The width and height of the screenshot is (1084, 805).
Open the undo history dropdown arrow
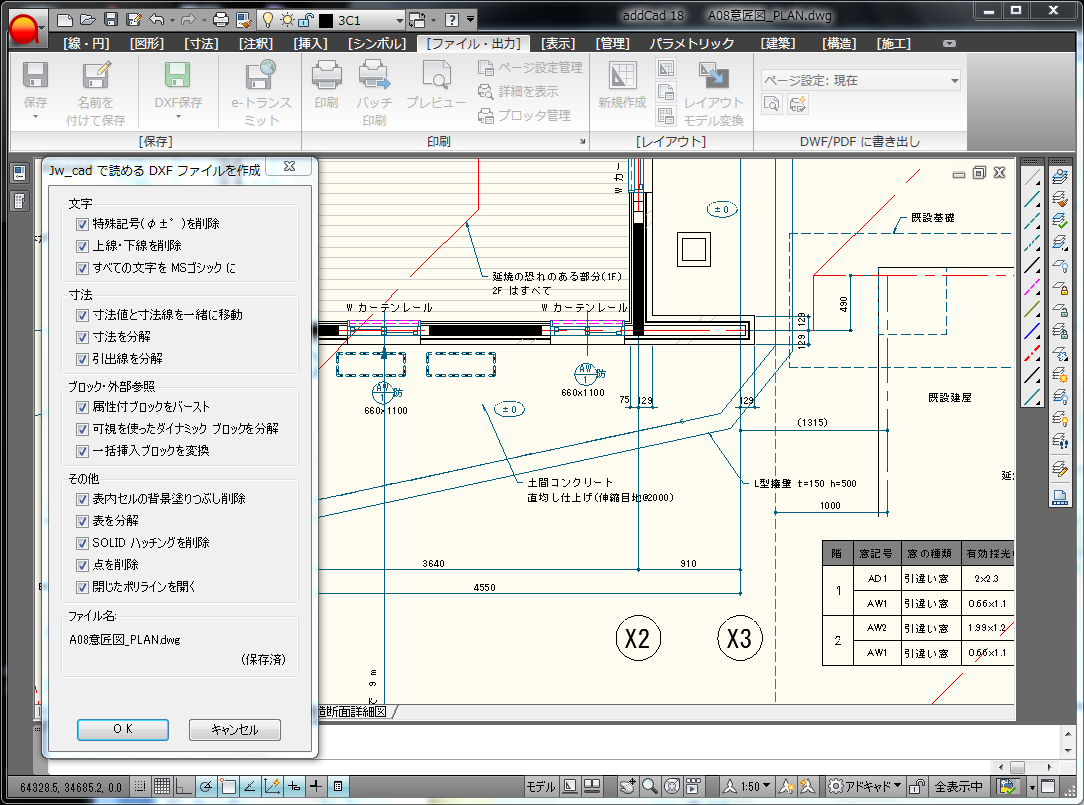click(x=172, y=20)
